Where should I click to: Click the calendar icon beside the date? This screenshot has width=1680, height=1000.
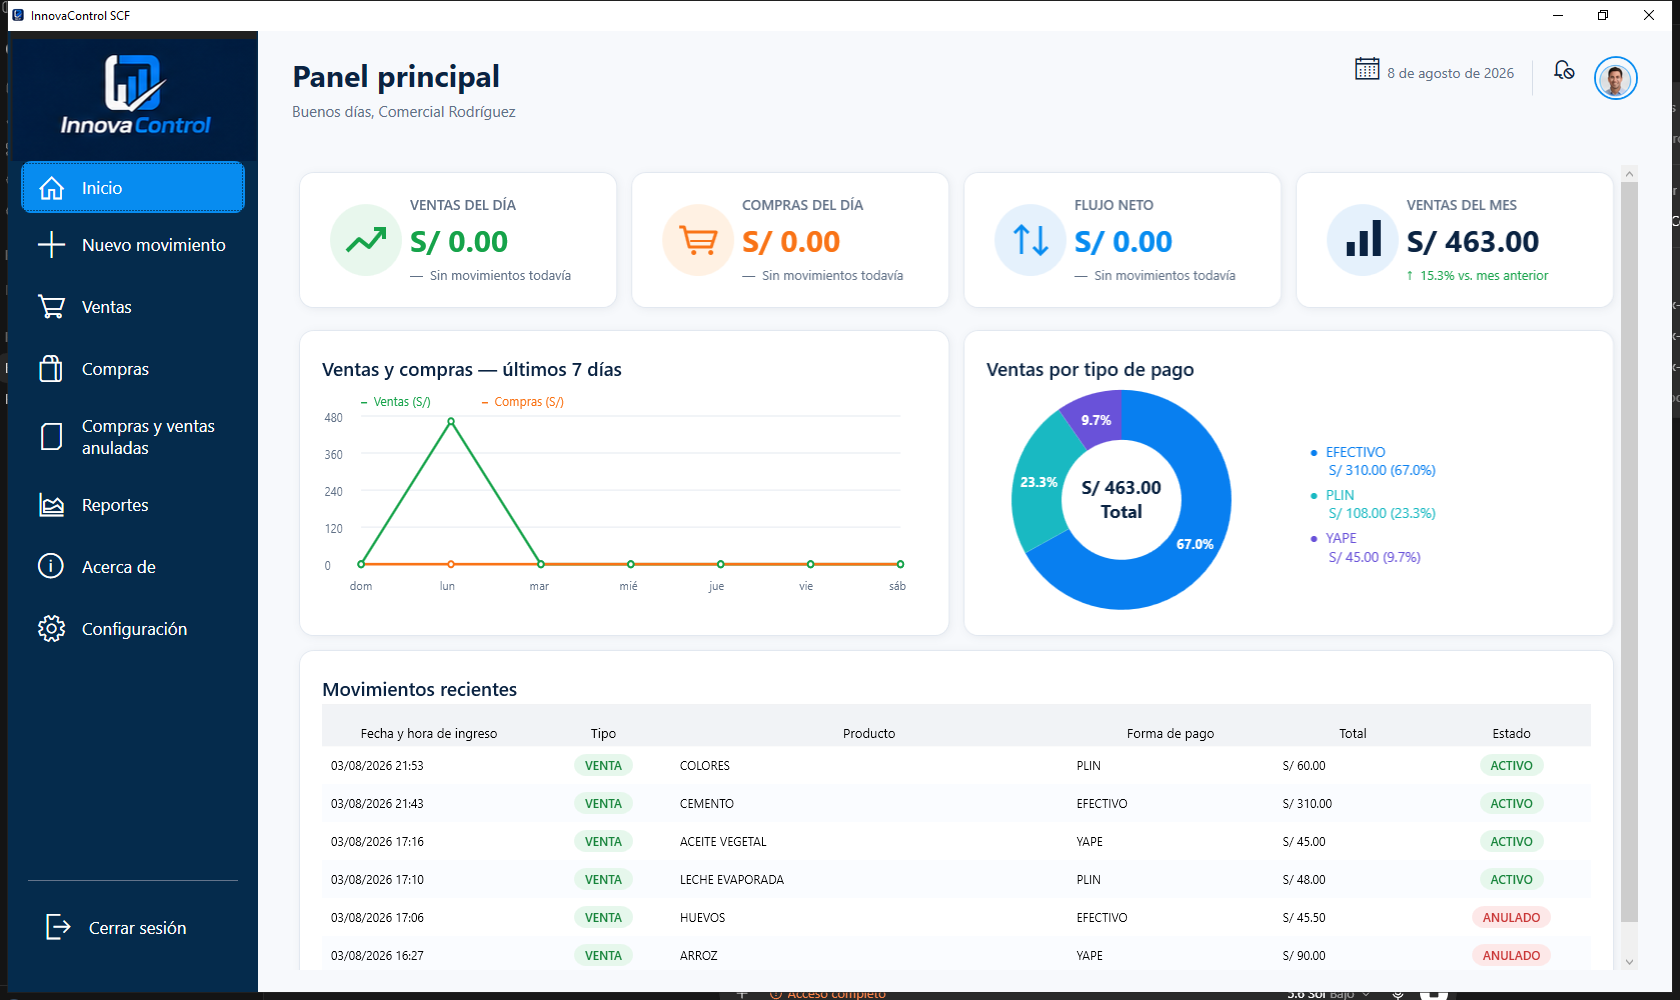point(1367,69)
